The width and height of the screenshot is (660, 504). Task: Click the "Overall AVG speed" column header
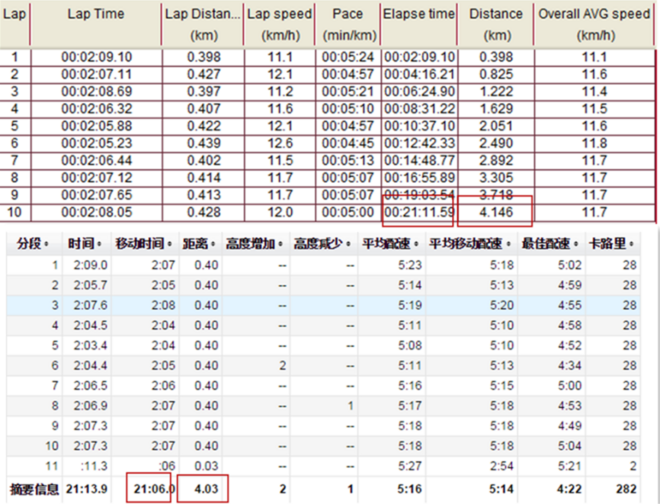594,15
